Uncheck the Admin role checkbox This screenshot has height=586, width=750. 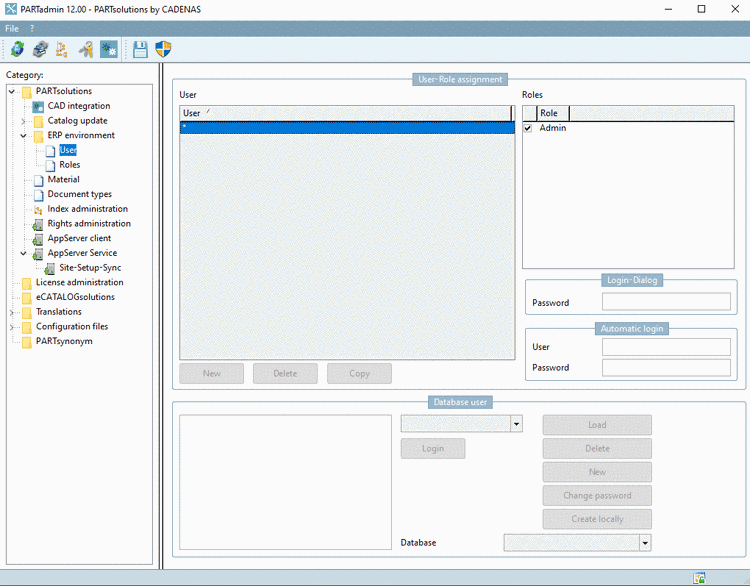[x=528, y=128]
